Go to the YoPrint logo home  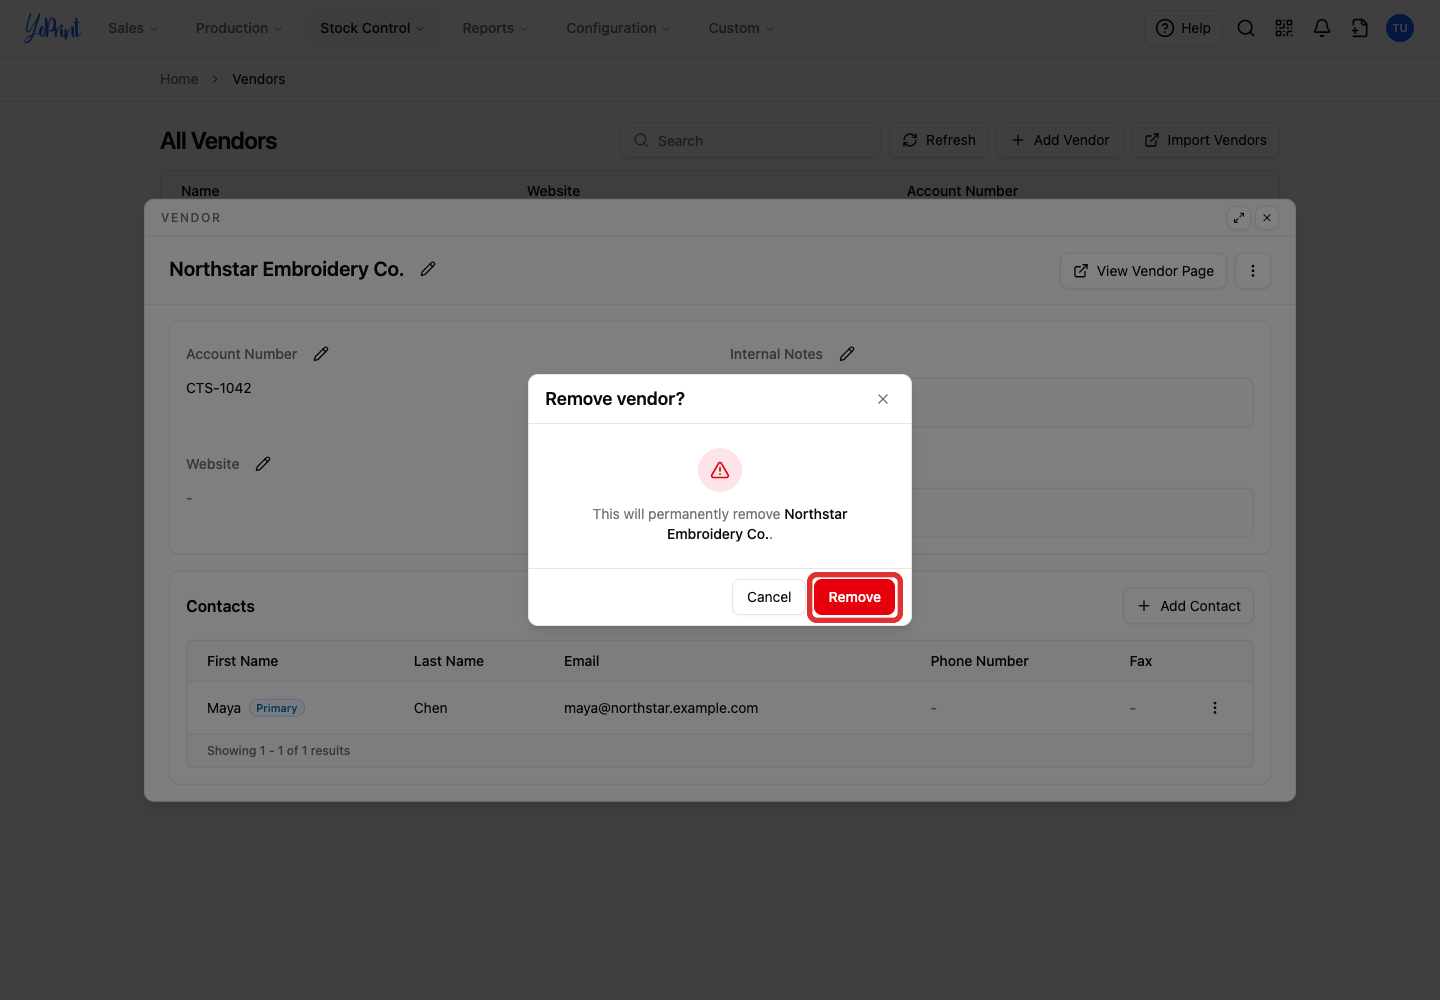pyautogui.click(x=53, y=28)
